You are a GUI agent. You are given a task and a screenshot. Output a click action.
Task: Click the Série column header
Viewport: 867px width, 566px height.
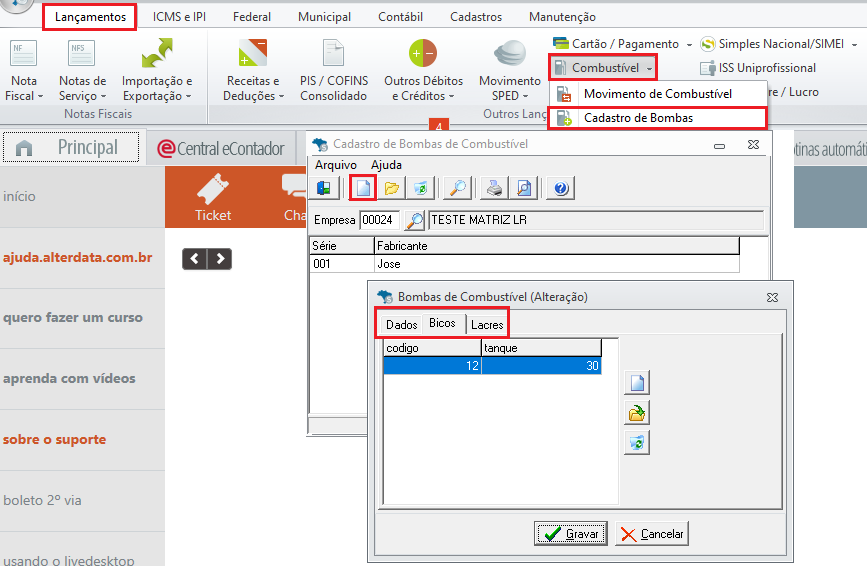[x=342, y=245]
